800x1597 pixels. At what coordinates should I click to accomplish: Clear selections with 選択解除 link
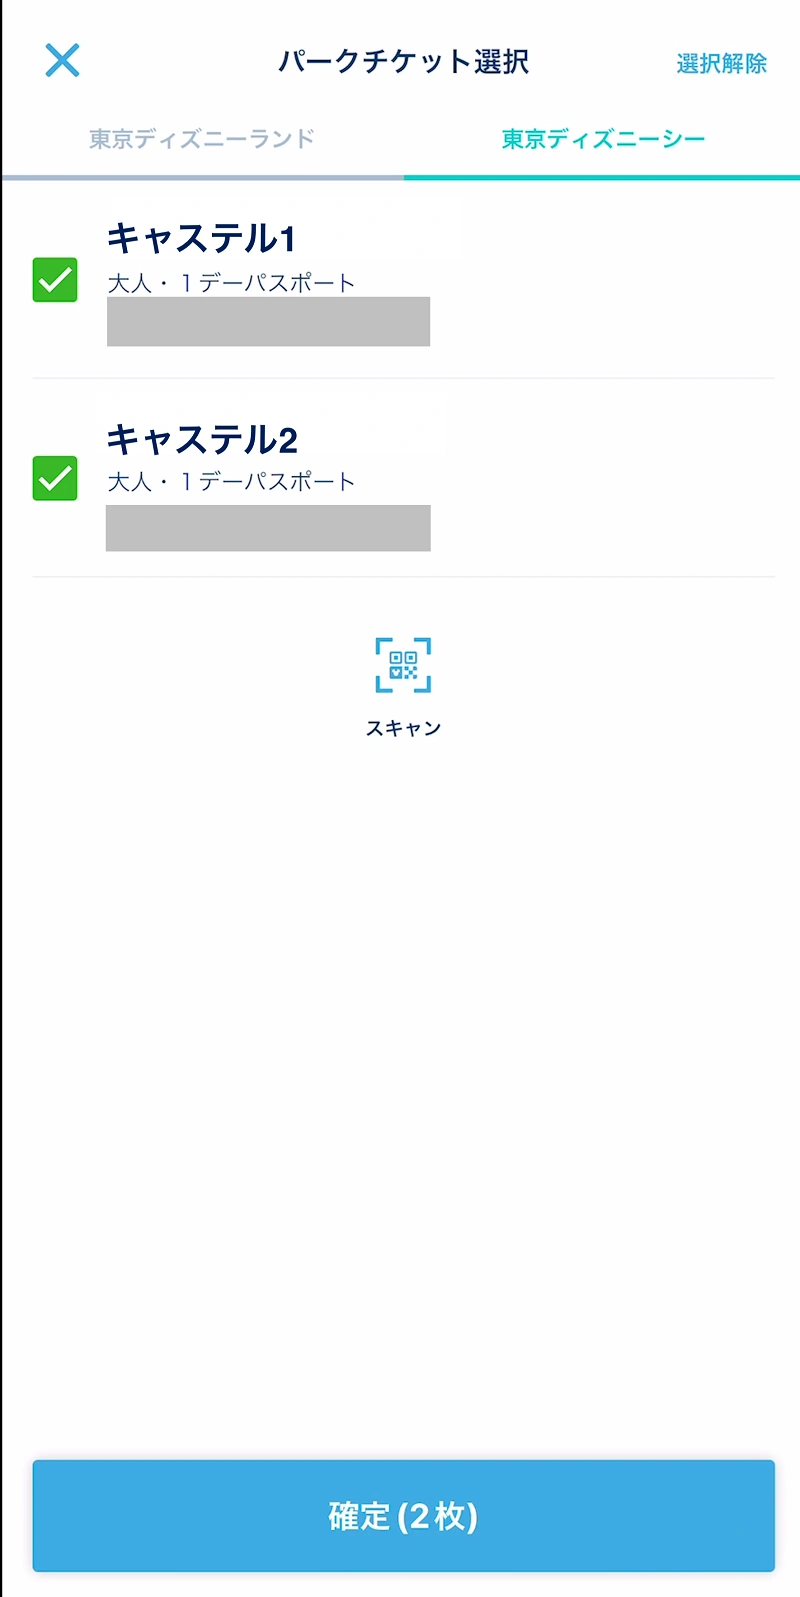[x=721, y=63]
